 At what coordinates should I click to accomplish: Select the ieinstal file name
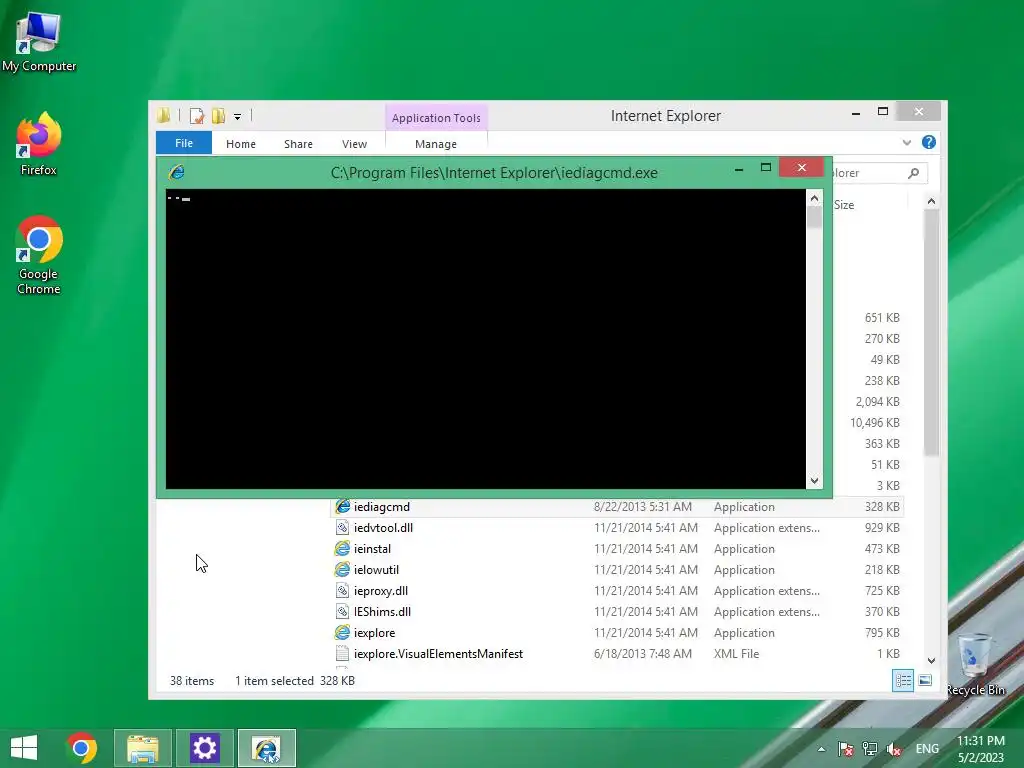[x=372, y=549]
